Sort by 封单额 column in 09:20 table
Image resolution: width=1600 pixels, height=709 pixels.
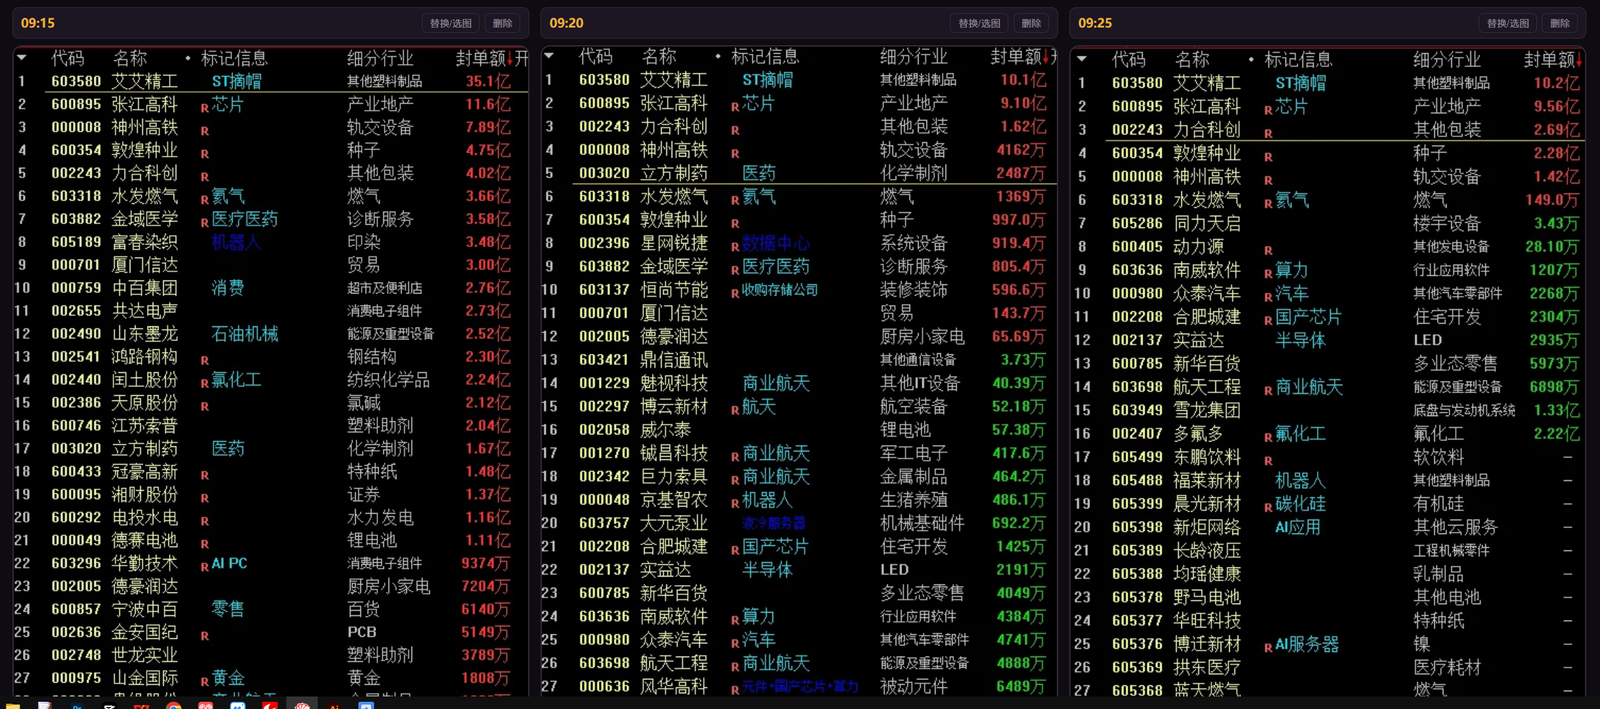(1017, 56)
